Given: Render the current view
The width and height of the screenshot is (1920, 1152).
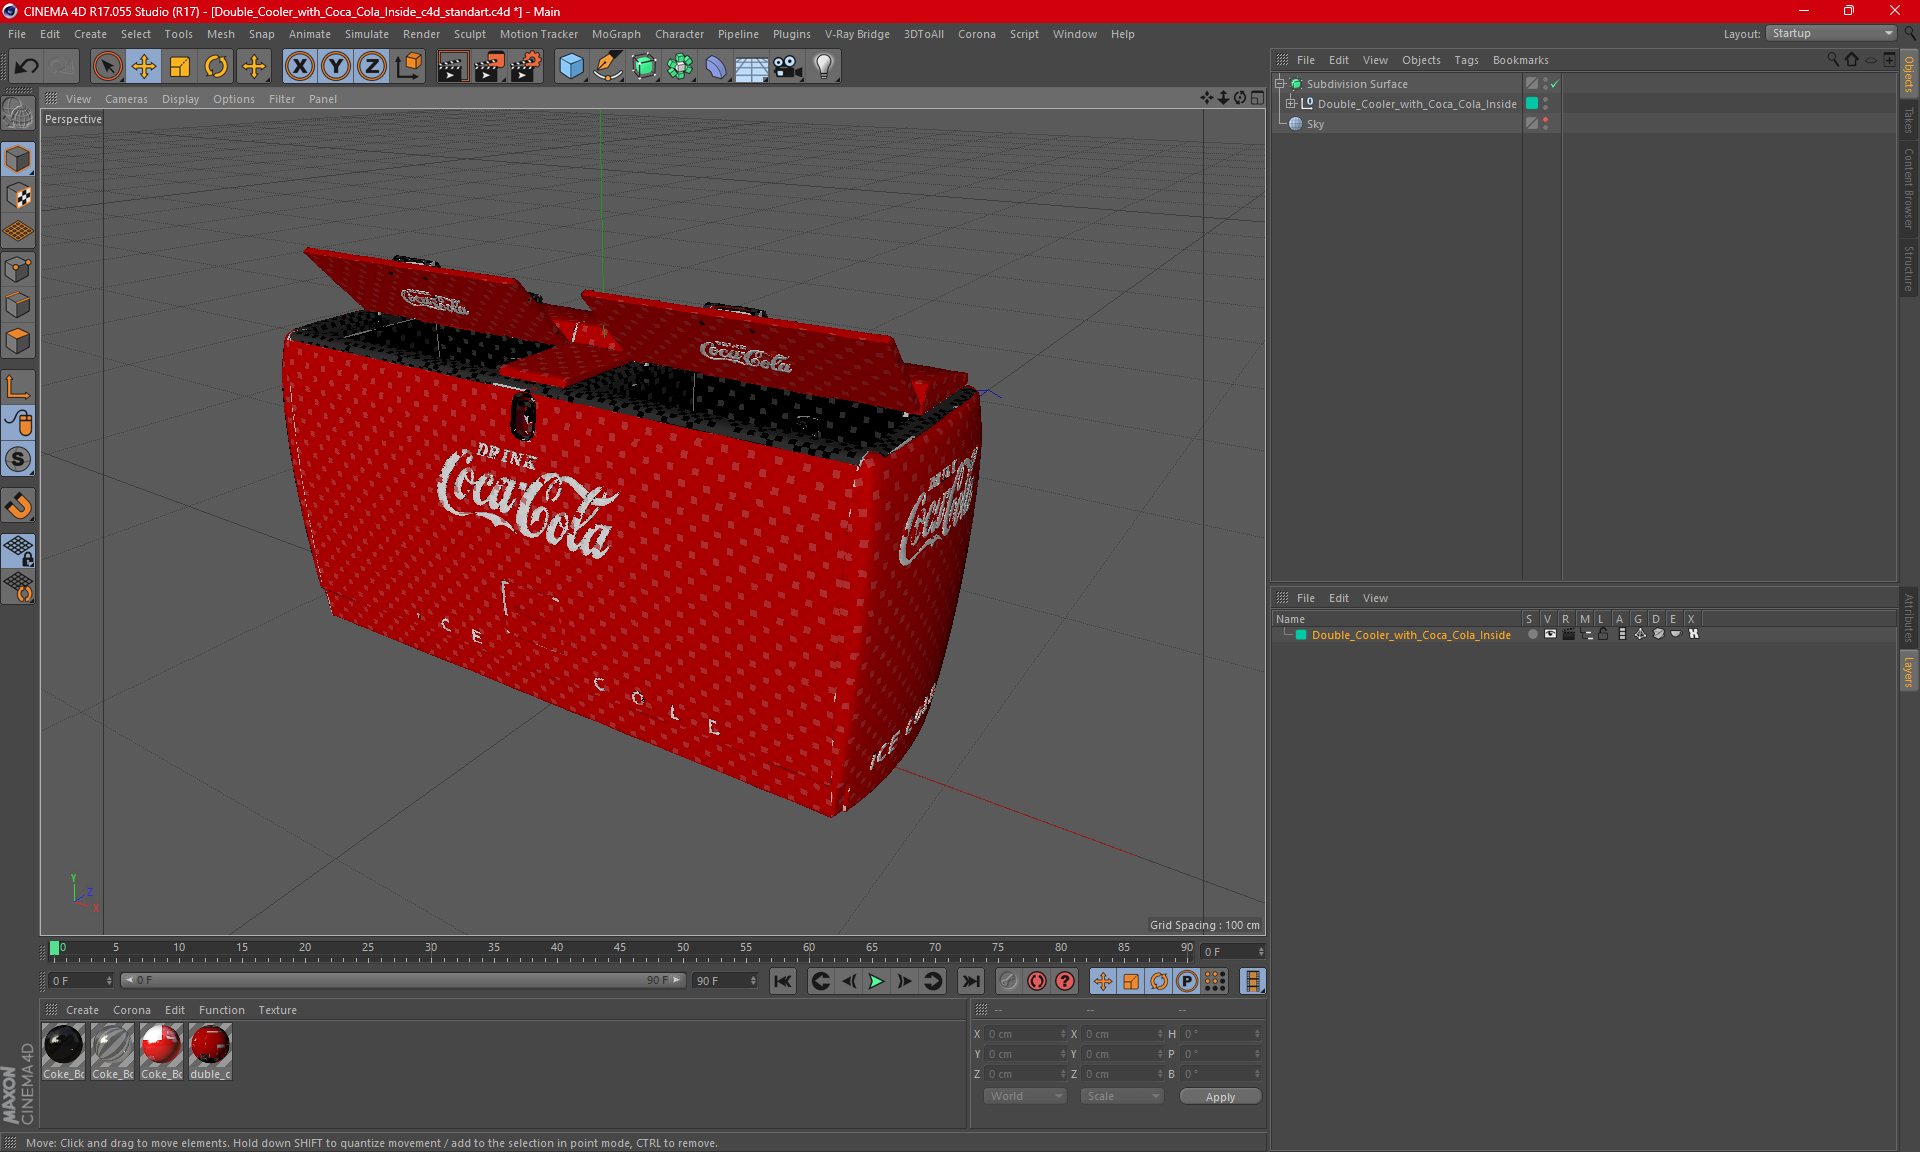Looking at the screenshot, I should (452, 67).
